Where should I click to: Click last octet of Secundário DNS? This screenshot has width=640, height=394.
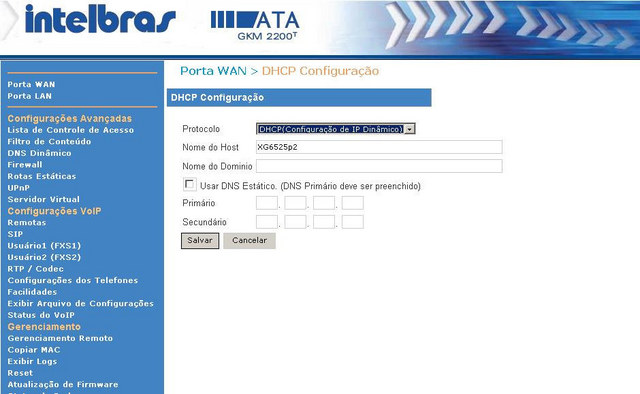click(353, 222)
